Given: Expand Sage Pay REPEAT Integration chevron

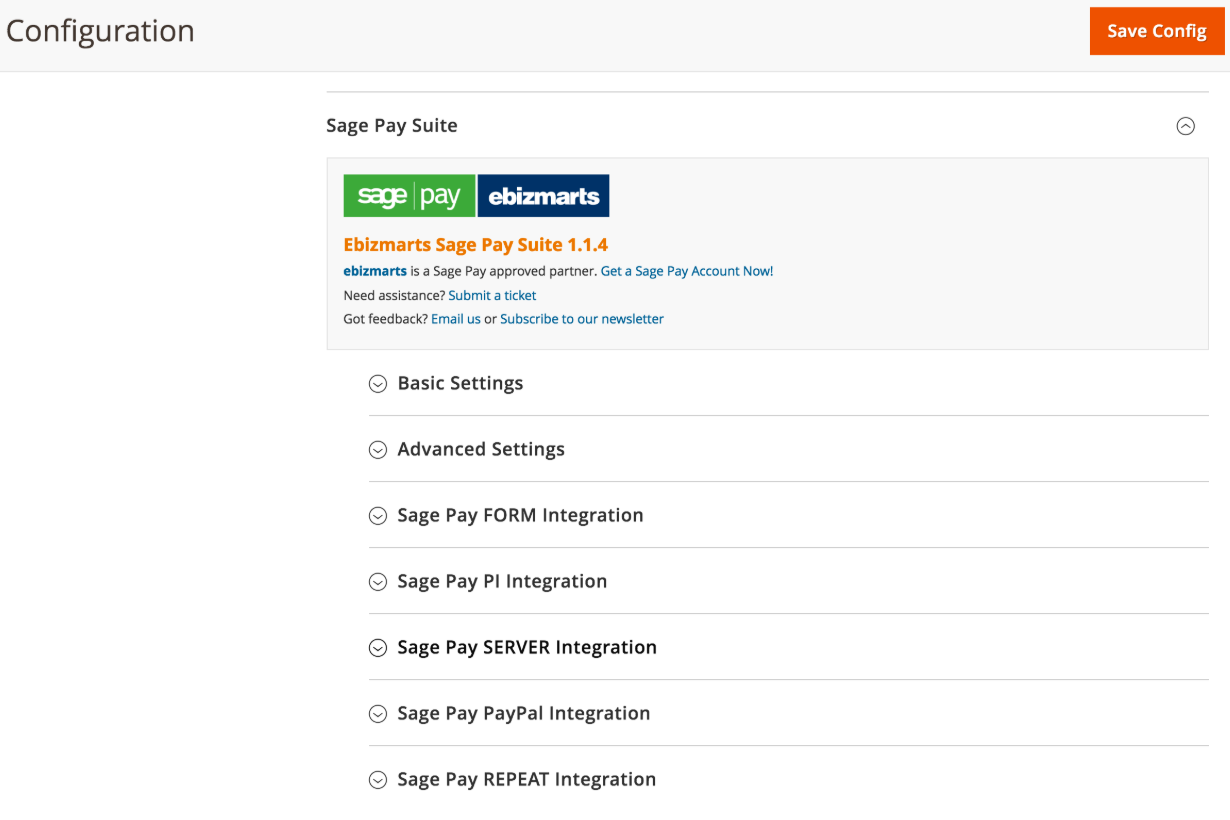Looking at the screenshot, I should pos(378,780).
